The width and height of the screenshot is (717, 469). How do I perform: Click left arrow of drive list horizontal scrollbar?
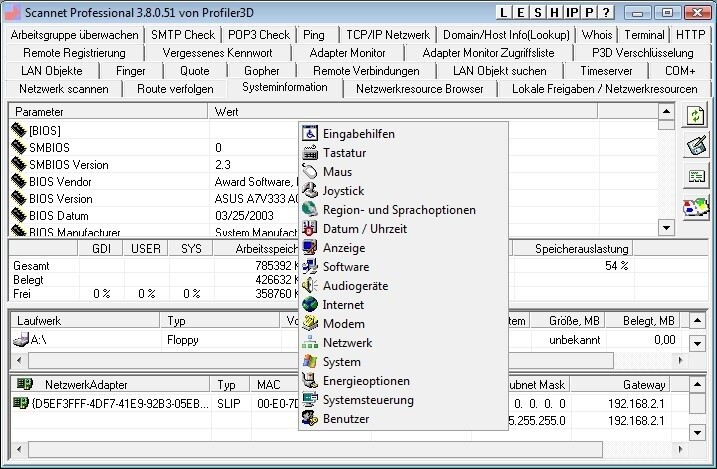pyautogui.click(x=19, y=360)
